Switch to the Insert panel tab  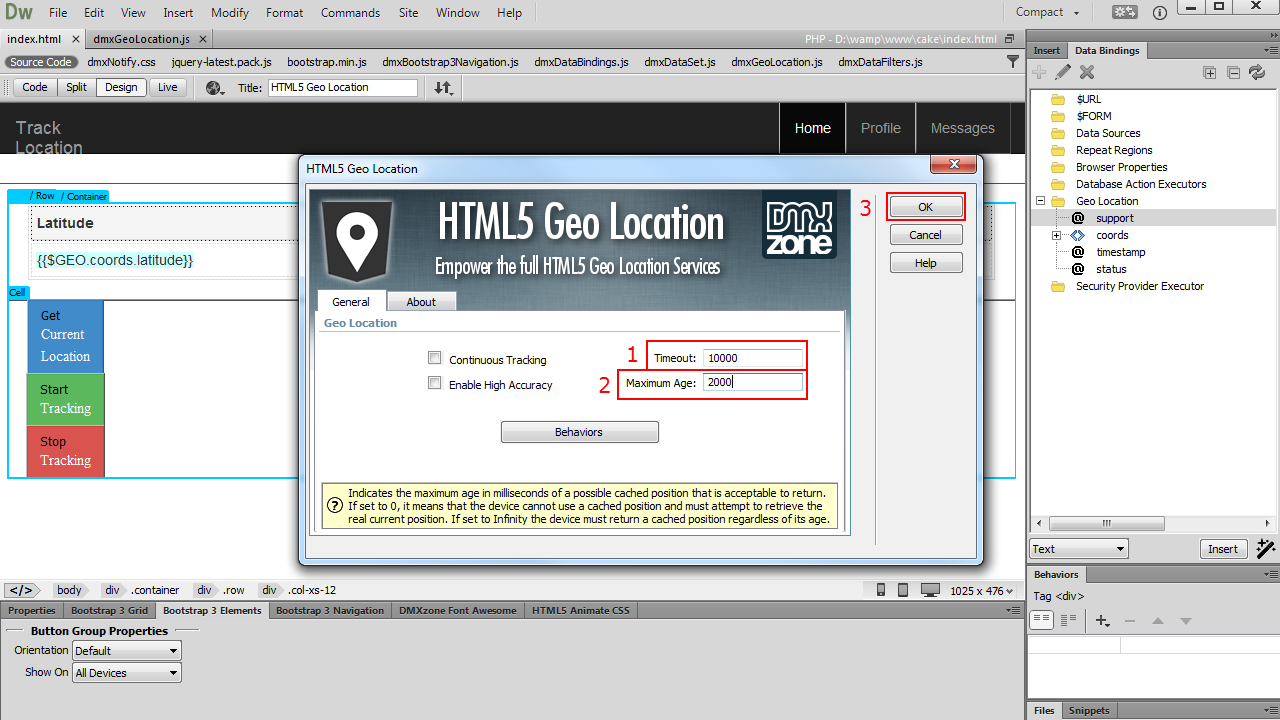pyautogui.click(x=1047, y=50)
